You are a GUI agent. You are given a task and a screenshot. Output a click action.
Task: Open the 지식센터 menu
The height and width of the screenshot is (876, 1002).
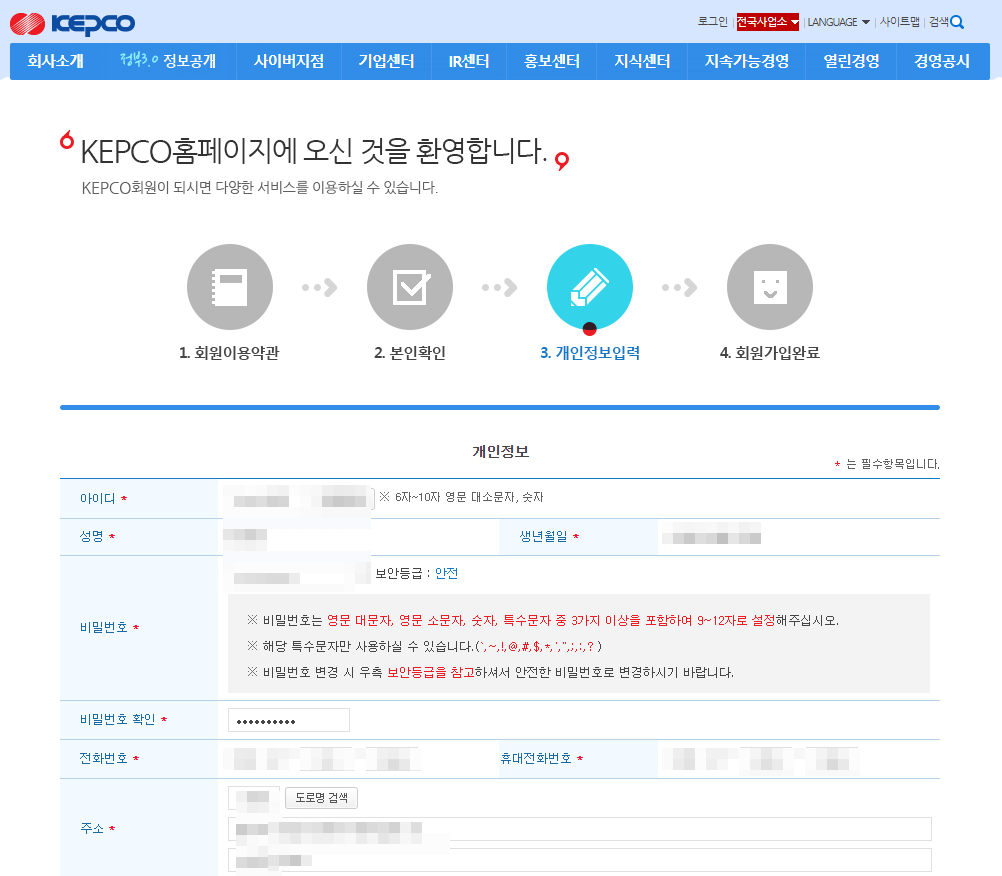click(642, 61)
